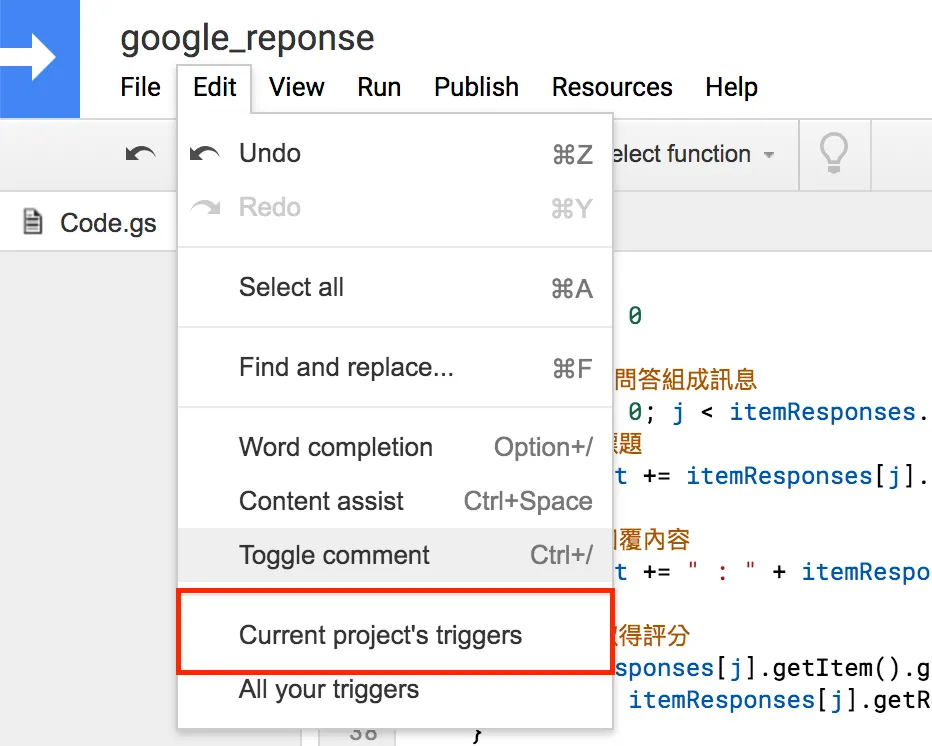Open the File menu
Screen dimensions: 932x746
point(140,87)
